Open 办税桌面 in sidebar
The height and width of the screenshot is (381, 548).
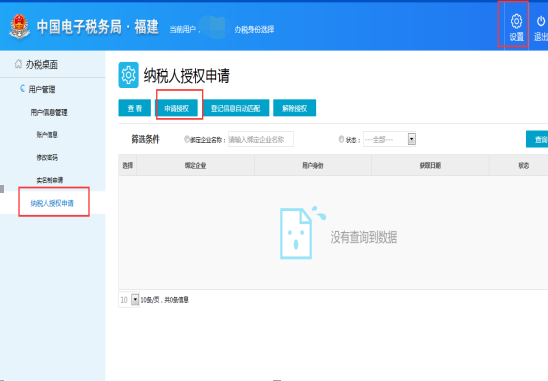(x=41, y=64)
